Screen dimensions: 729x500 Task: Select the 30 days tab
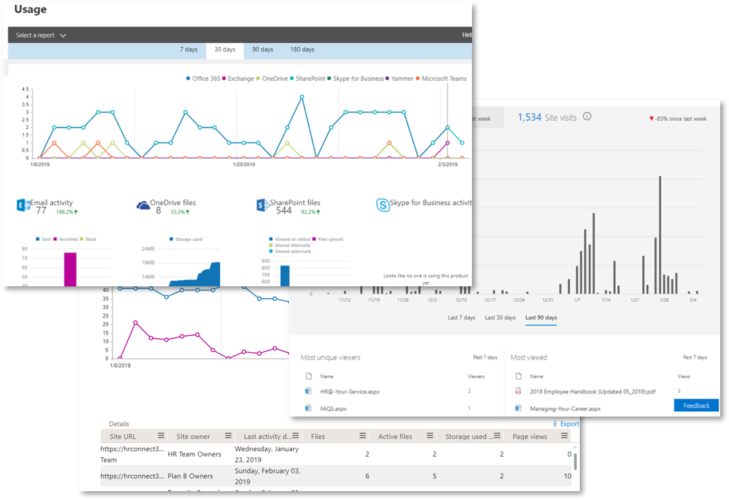coord(225,50)
